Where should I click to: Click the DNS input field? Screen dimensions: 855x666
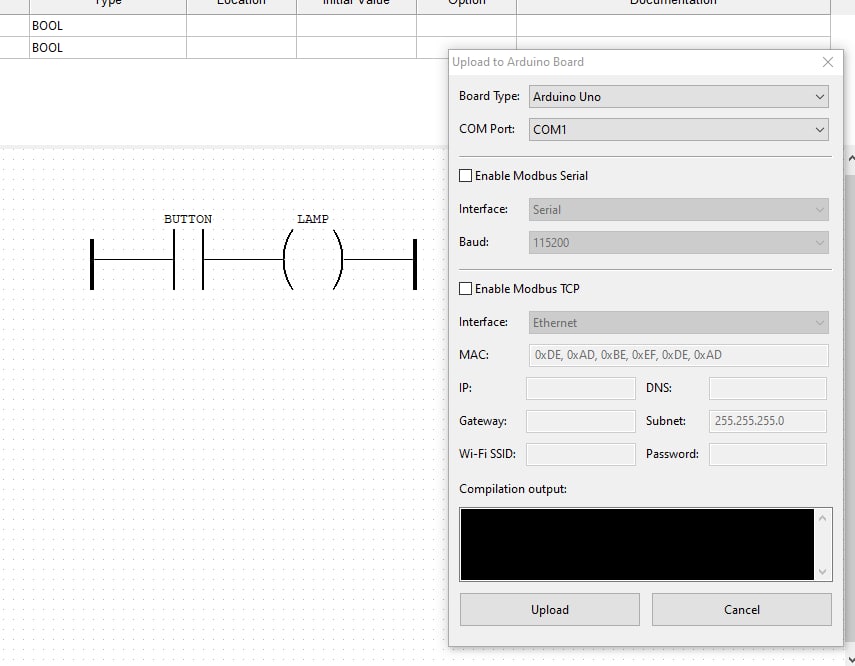coord(767,388)
